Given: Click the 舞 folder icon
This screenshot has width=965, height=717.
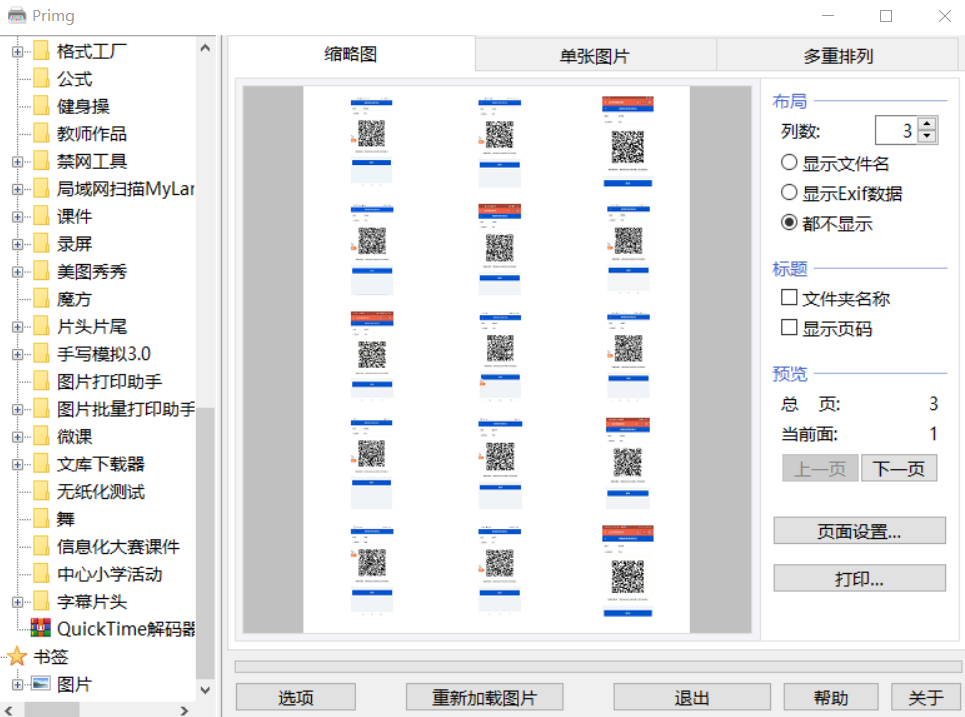Looking at the screenshot, I should coord(41,518).
